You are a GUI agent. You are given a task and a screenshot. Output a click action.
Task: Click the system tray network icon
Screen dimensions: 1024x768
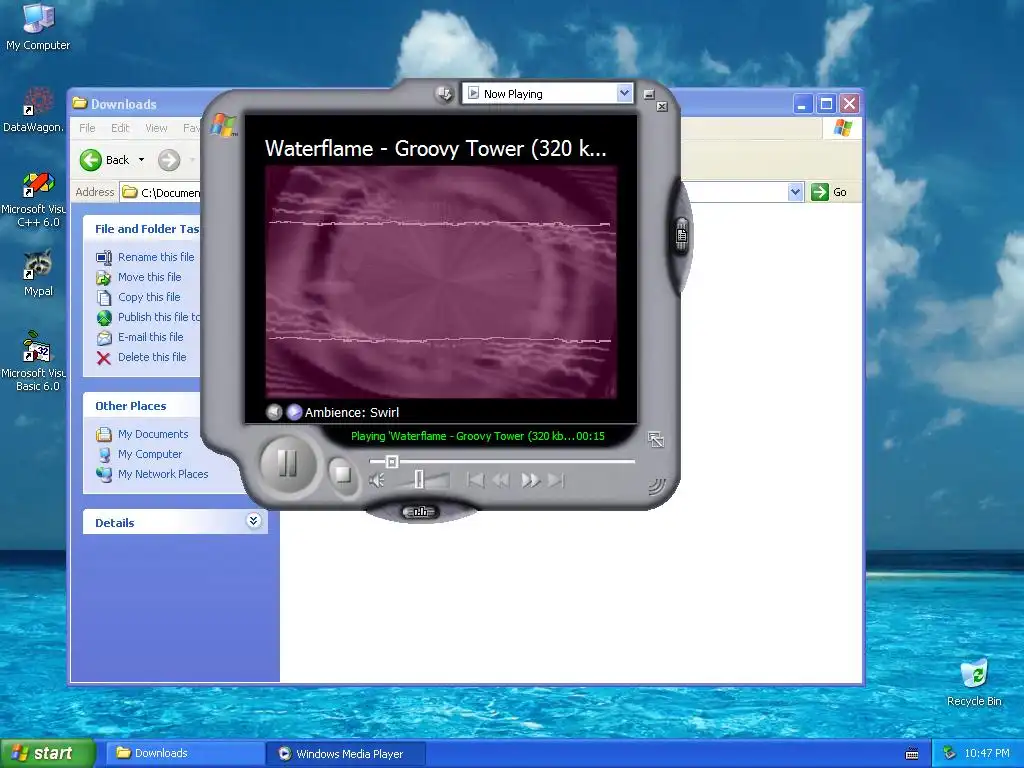coord(949,754)
